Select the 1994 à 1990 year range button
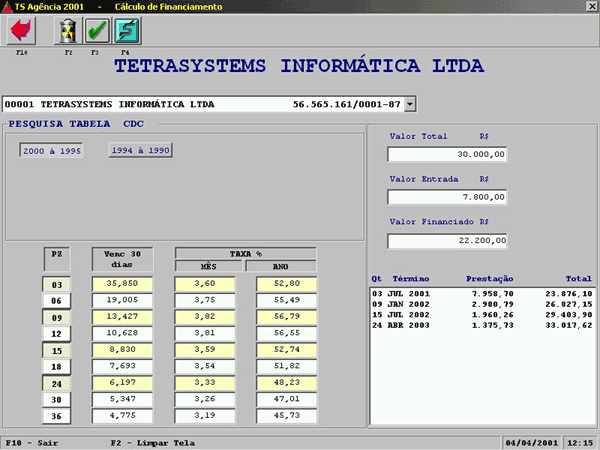Screen dimensions: 600x450 pos(140,150)
